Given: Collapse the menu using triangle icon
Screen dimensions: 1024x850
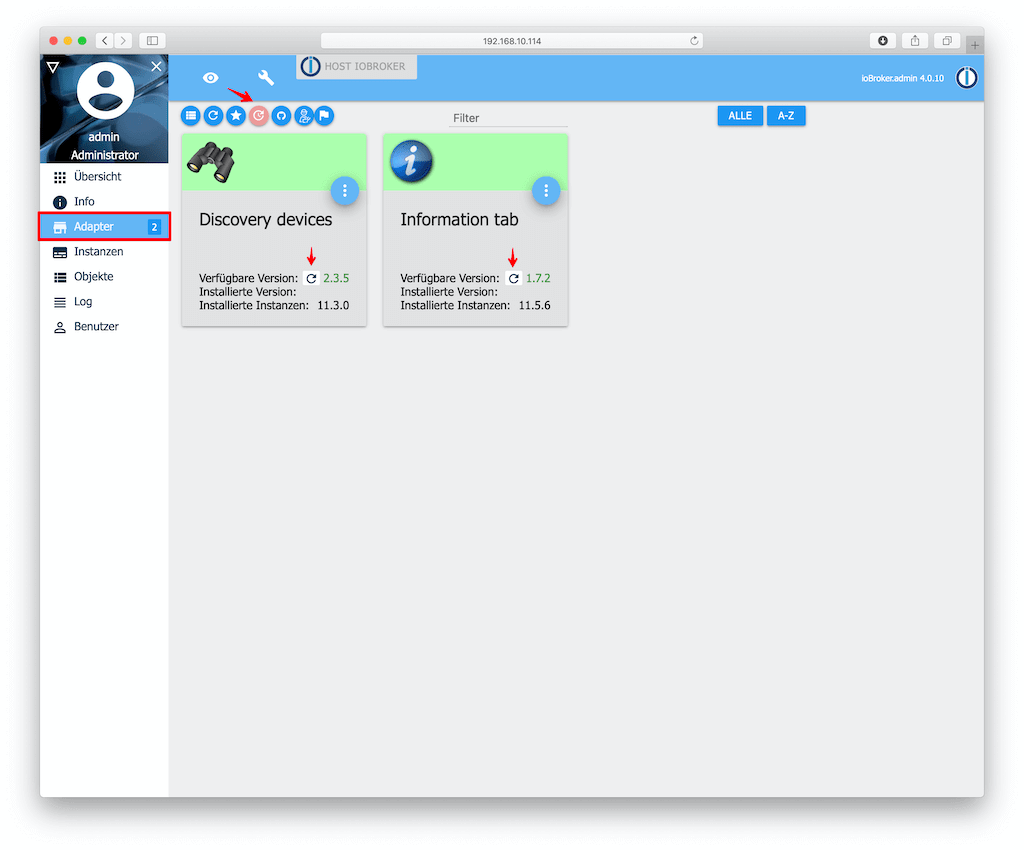Looking at the screenshot, I should [x=53, y=67].
